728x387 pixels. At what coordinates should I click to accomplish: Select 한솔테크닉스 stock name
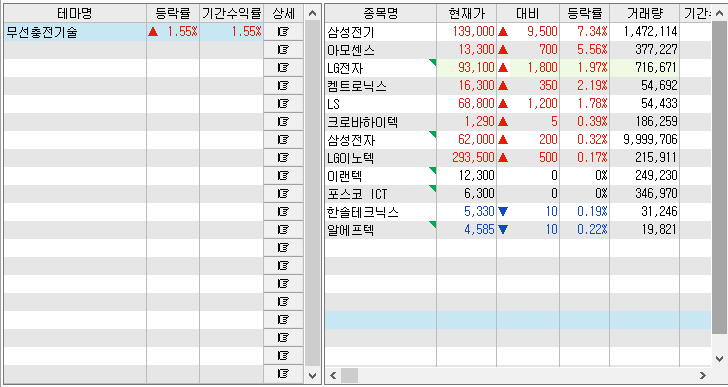(x=363, y=212)
